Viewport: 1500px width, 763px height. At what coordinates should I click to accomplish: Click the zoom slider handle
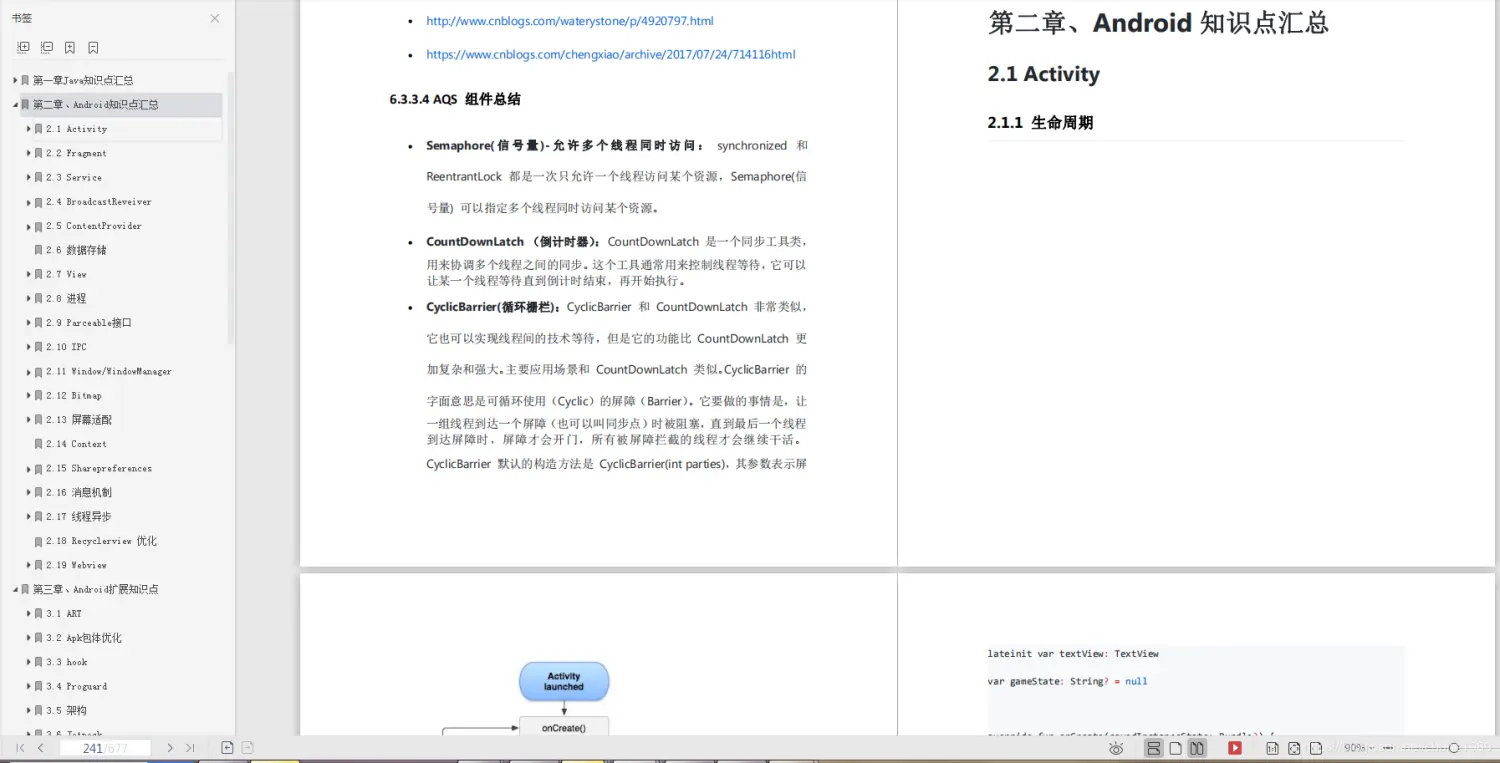pos(1454,748)
